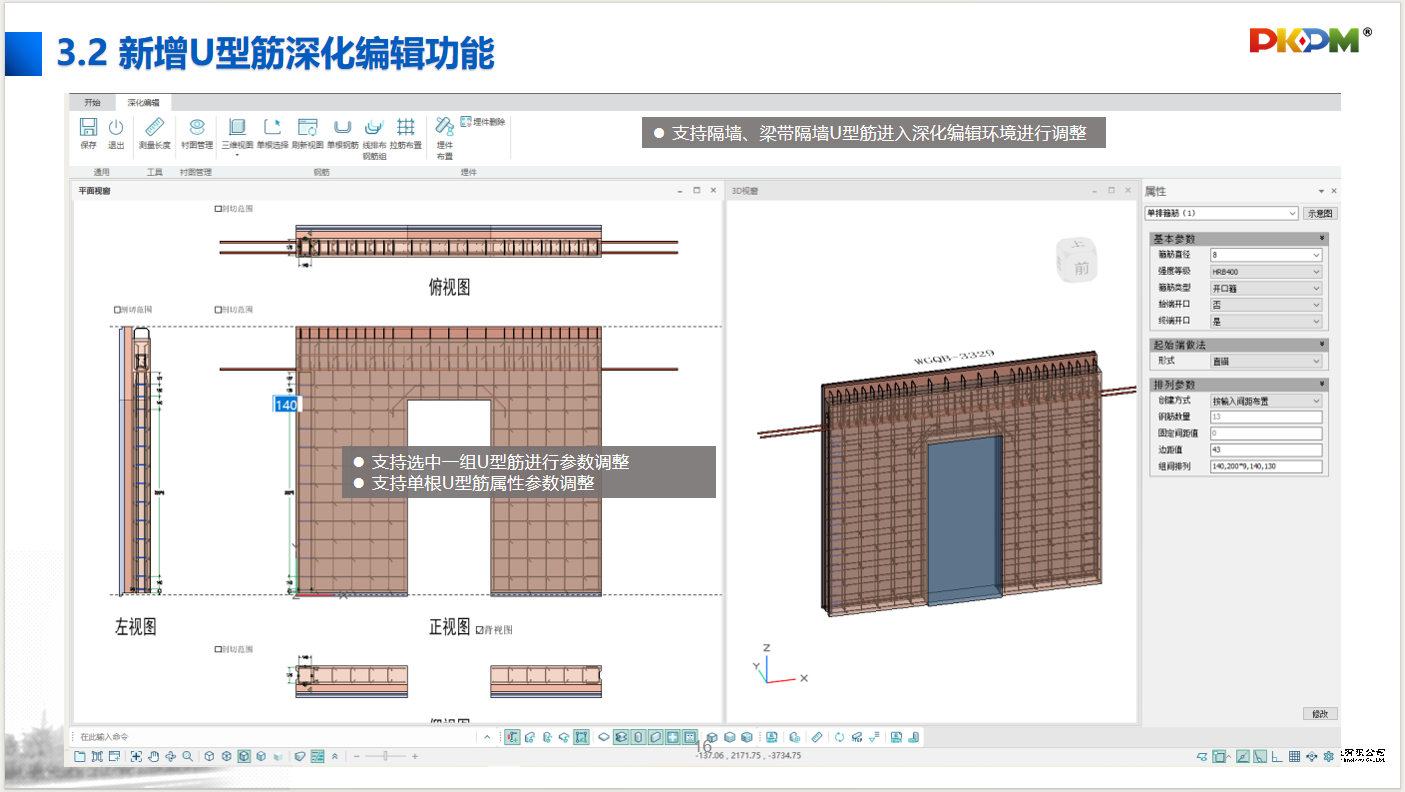Screen dimensions: 1405x792
Task: Select the 测量长度 measure tool
Action: click(x=154, y=128)
